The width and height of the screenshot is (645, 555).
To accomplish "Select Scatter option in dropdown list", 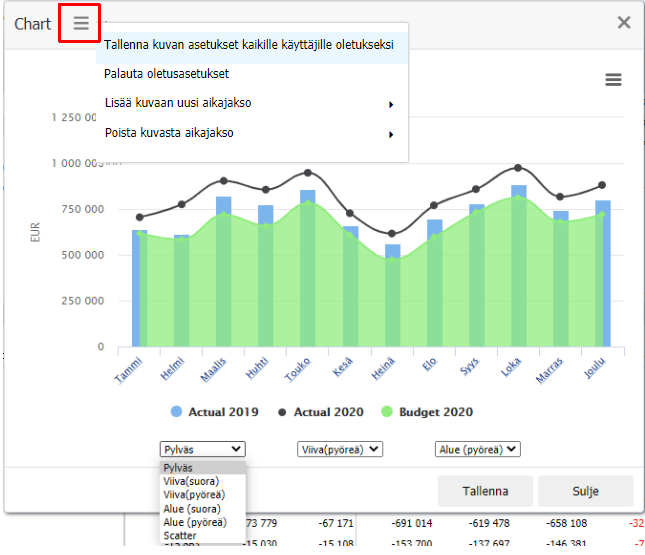I will coord(180,536).
